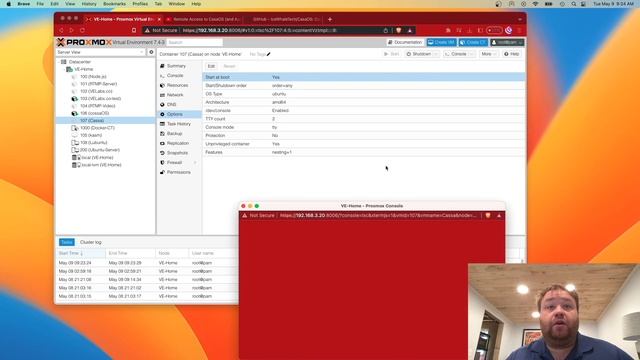Open the root@pam user menu
Image resolution: width=640 pixels, height=360 pixels.
(x=507, y=42)
